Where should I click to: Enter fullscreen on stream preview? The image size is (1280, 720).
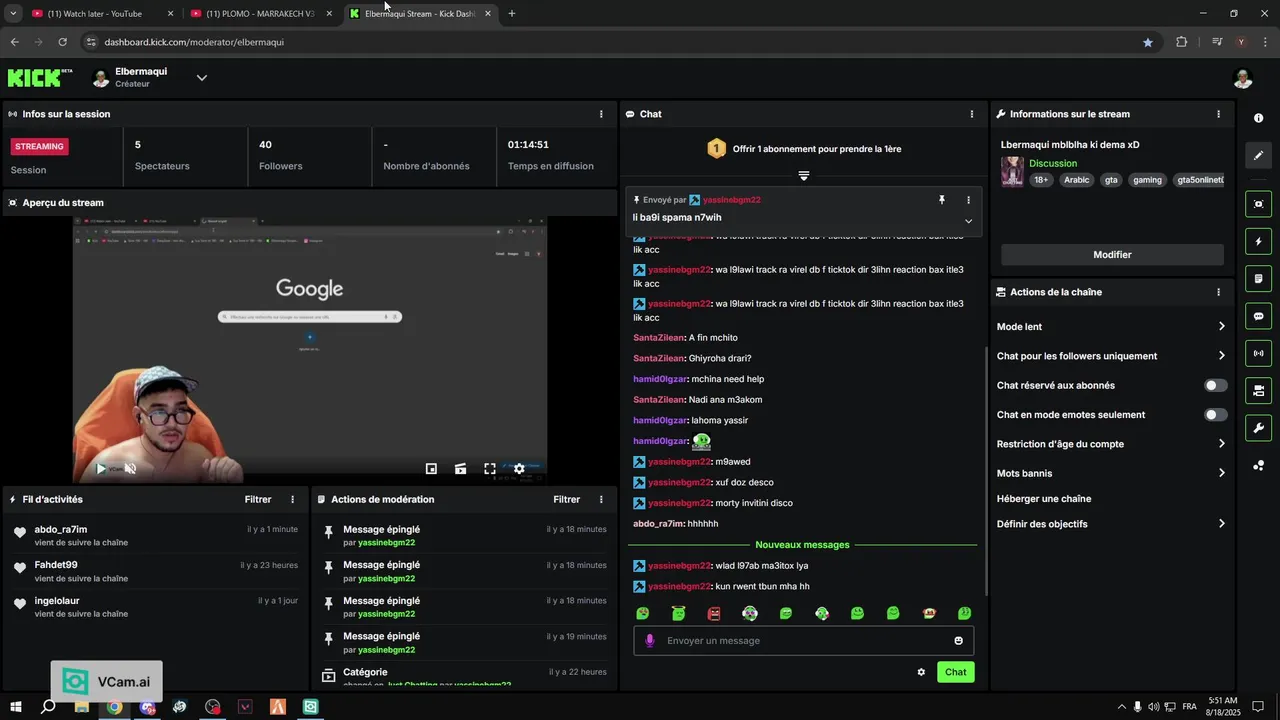[490, 468]
